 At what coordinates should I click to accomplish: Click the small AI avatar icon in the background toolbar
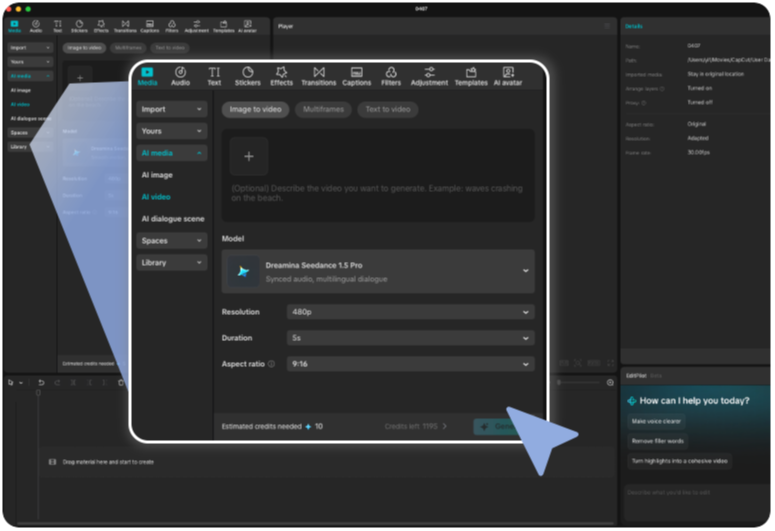click(x=248, y=26)
